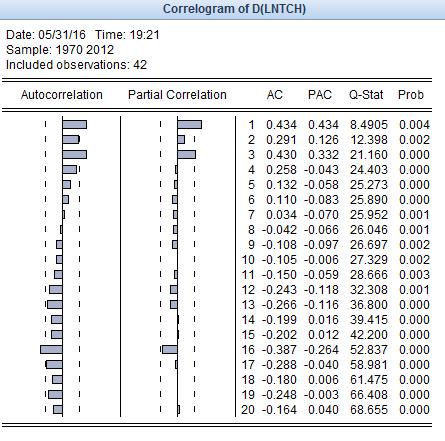Viewport: 445px width, 441px height.
Task: Click the Q-Stat column header
Action: tap(366, 95)
